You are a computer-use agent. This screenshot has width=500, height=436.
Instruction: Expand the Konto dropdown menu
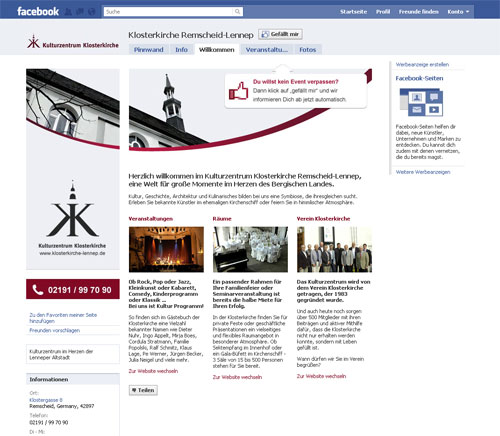[x=458, y=12]
